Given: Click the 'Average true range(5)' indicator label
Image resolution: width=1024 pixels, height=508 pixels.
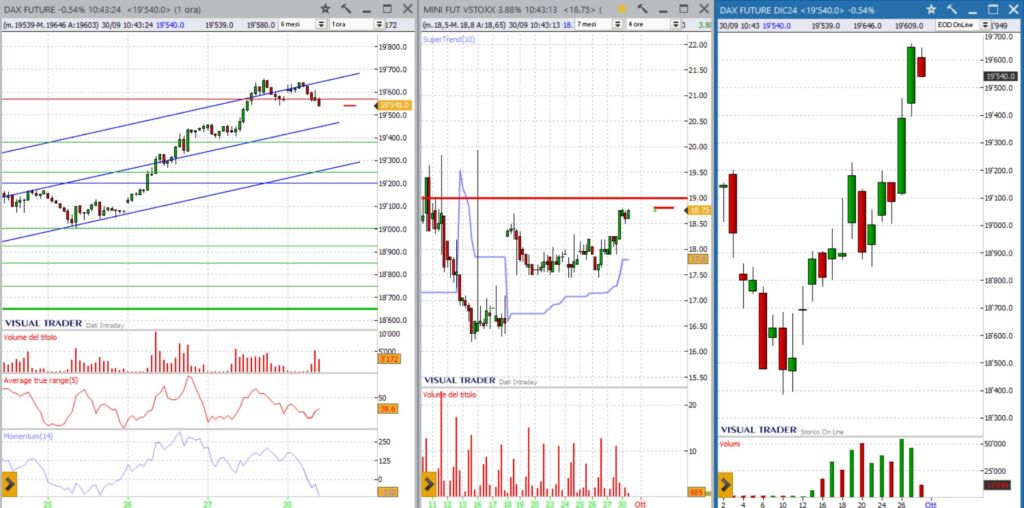Looking at the screenshot, I should [x=41, y=379].
